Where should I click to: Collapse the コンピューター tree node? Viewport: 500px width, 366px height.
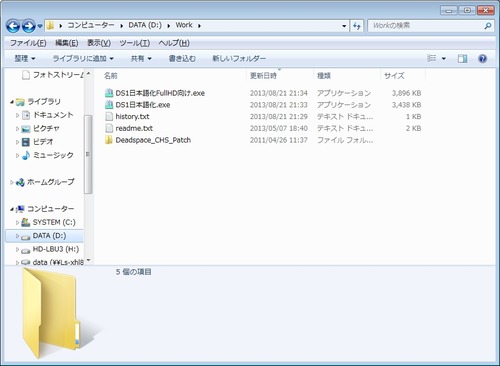pos(12,209)
